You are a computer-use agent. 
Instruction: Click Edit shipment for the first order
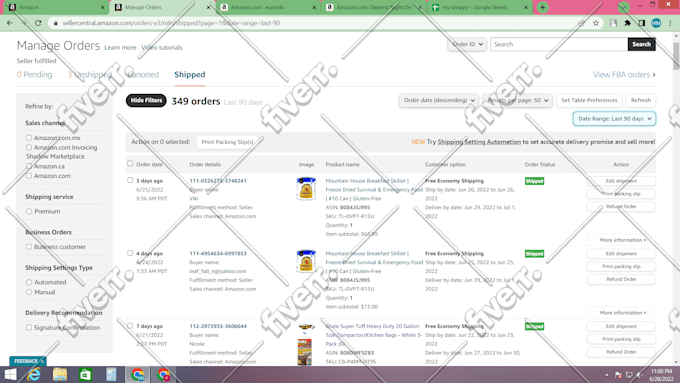[x=621, y=181]
